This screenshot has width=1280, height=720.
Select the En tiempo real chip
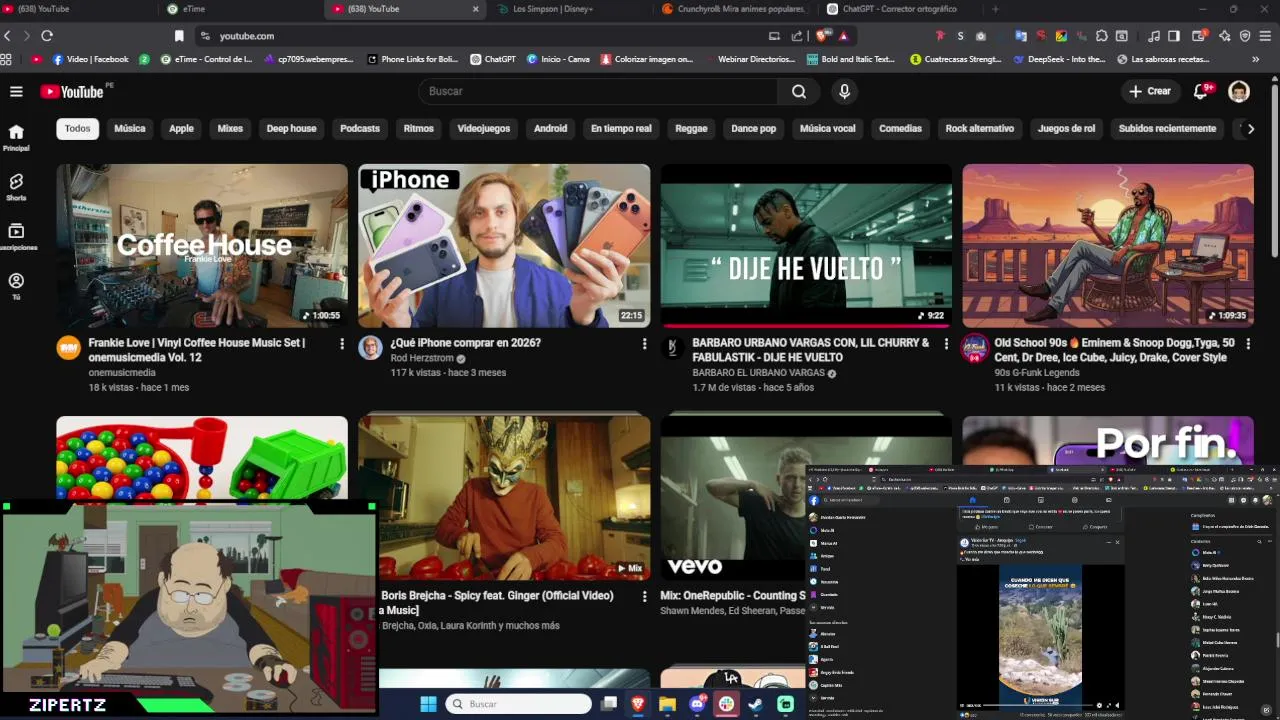[621, 128]
